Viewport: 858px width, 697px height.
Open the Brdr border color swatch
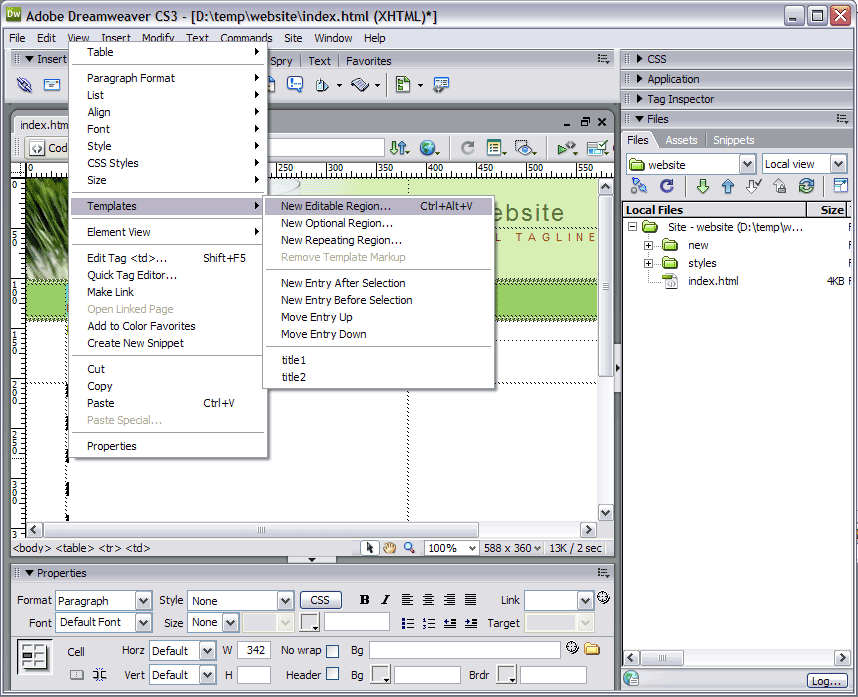(507, 675)
